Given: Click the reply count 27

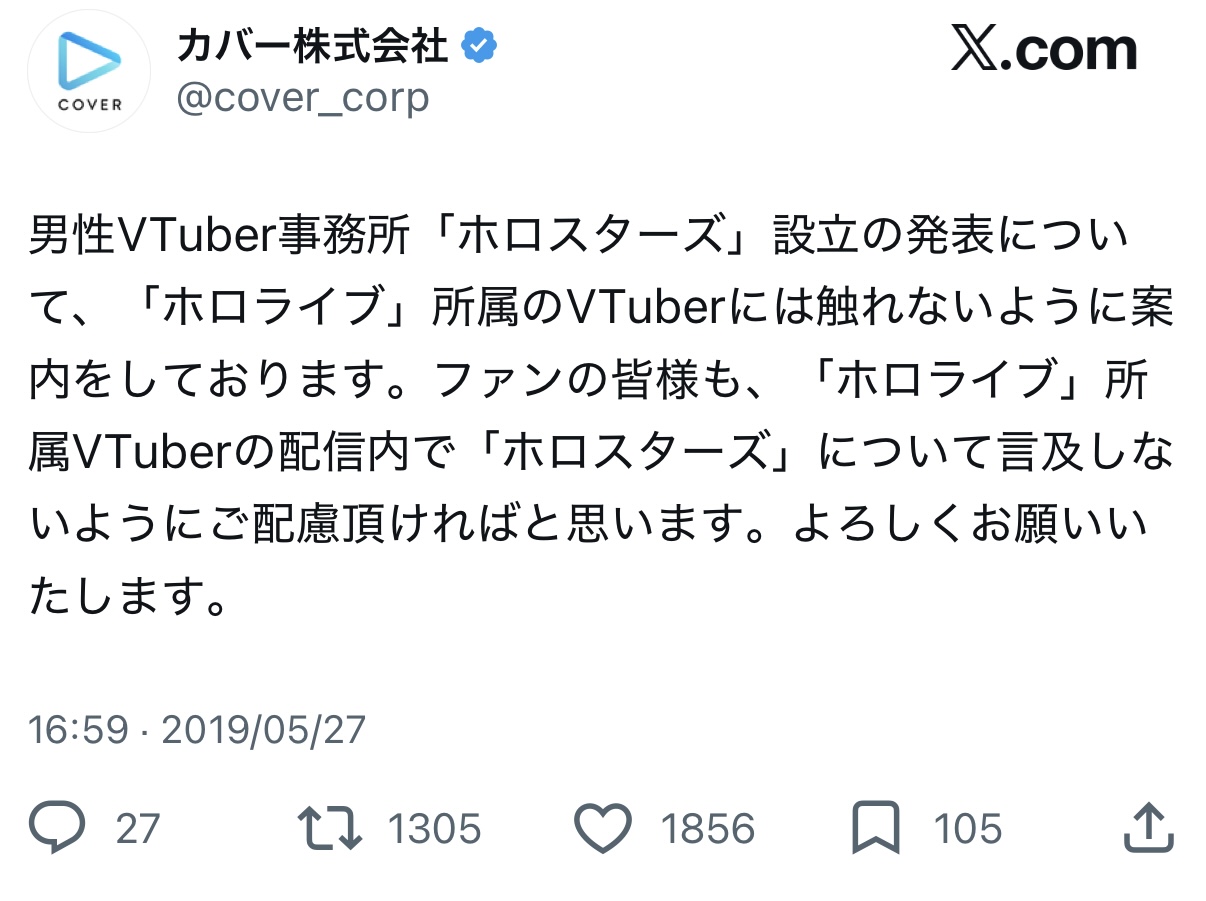Looking at the screenshot, I should pyautogui.click(x=138, y=829).
